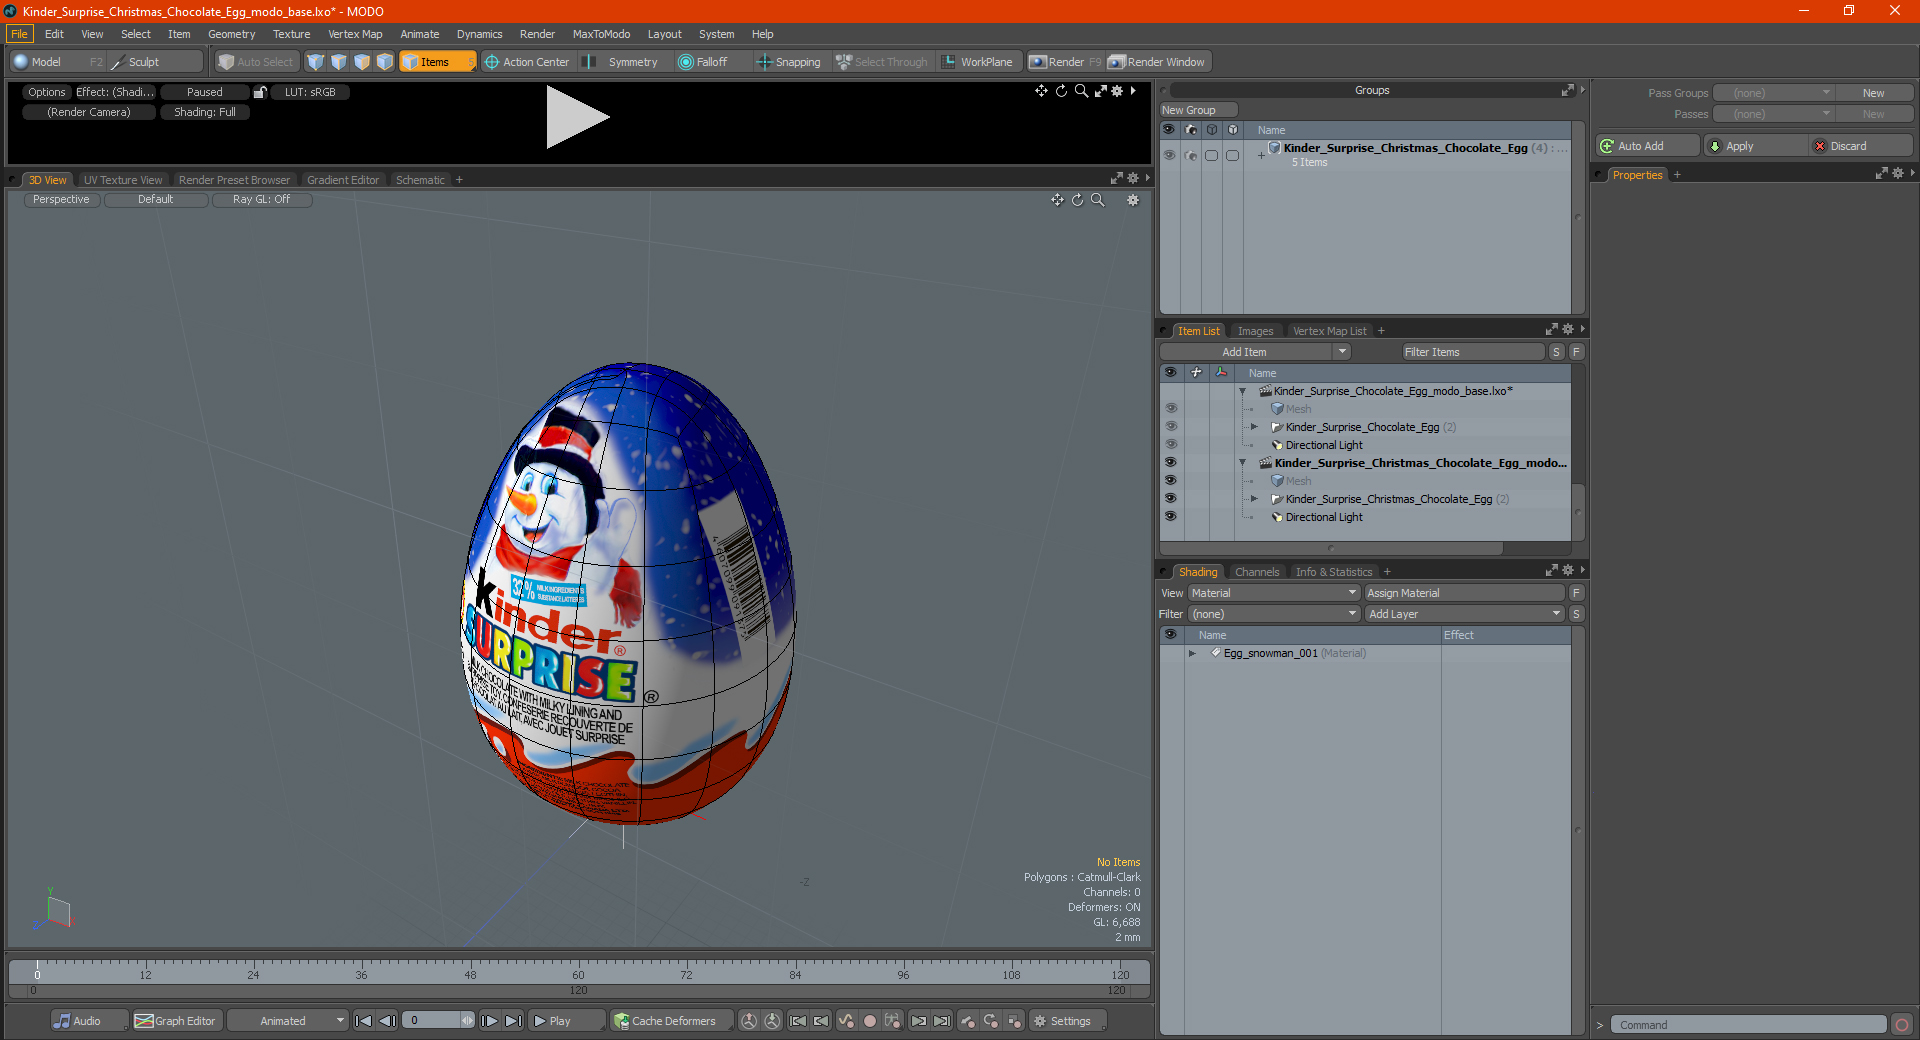Open the Graph Editor
The image size is (1920, 1040).
[176, 1021]
